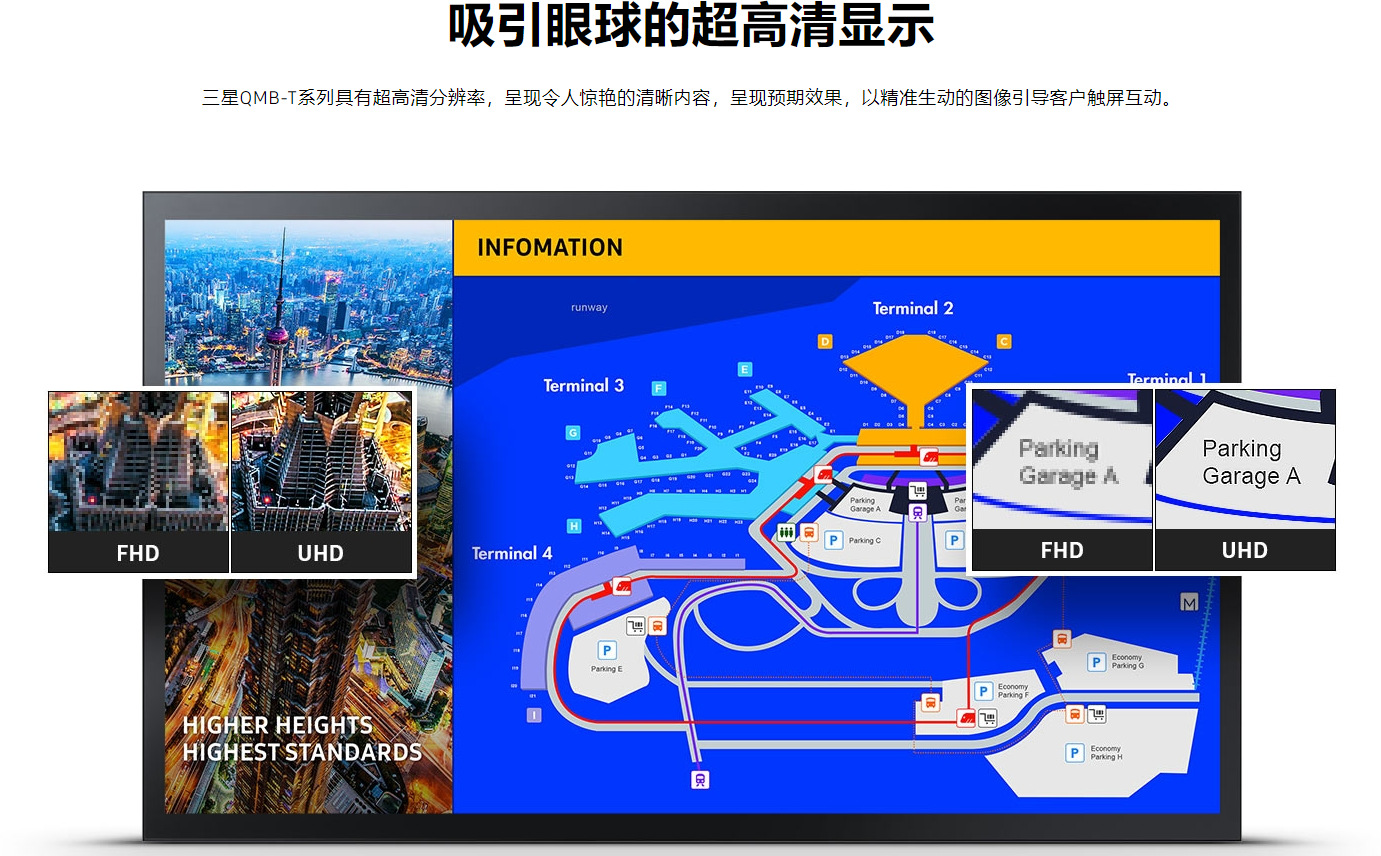Click the UHD caption under the city thumbnail
The width and height of the screenshot is (1381, 856).
coord(321,553)
